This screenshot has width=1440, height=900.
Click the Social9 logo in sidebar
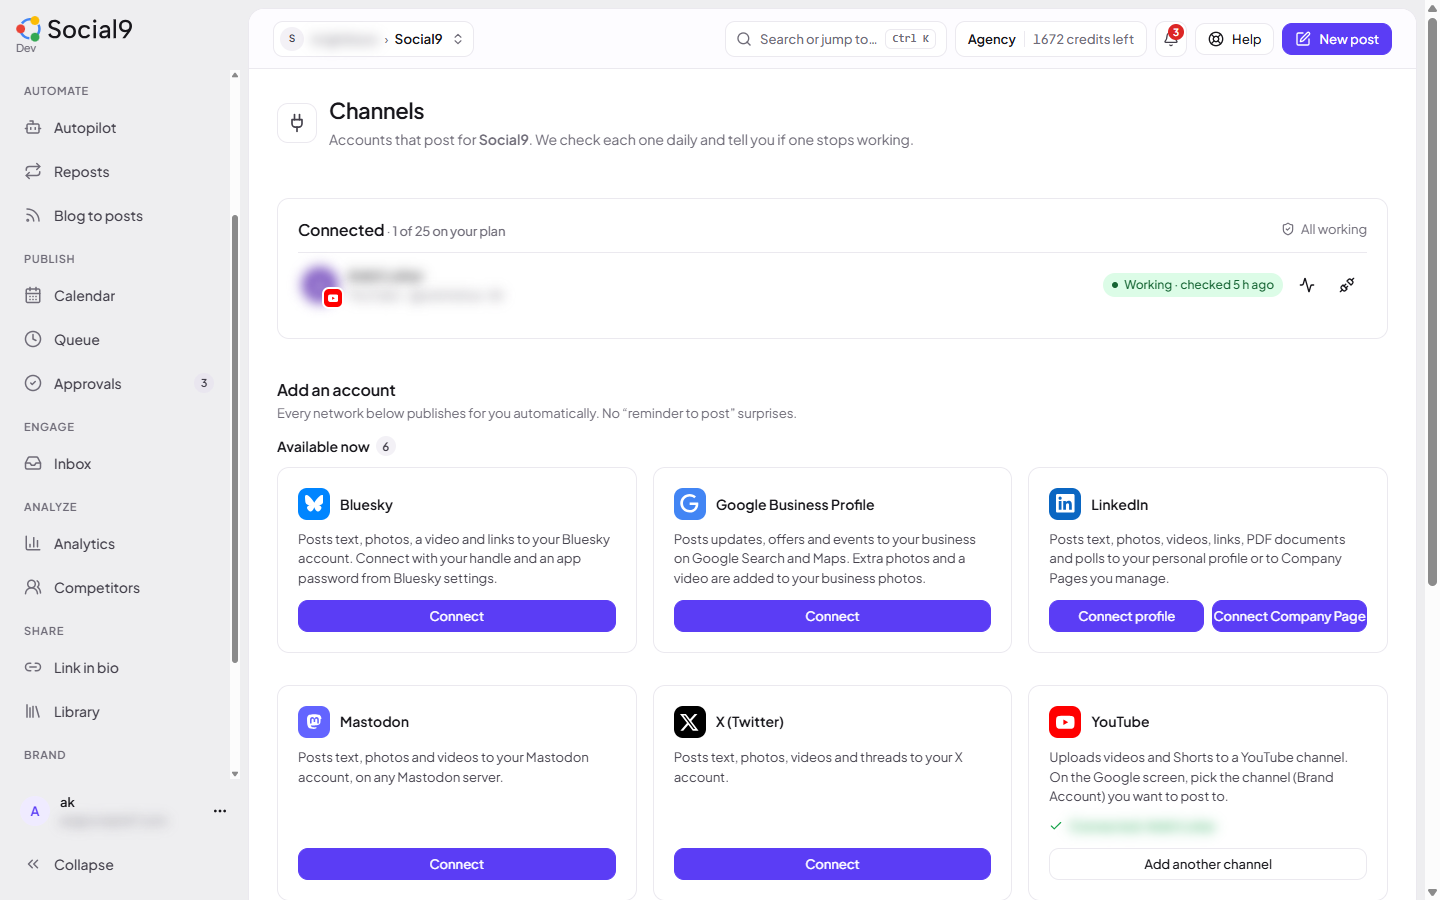tap(74, 31)
